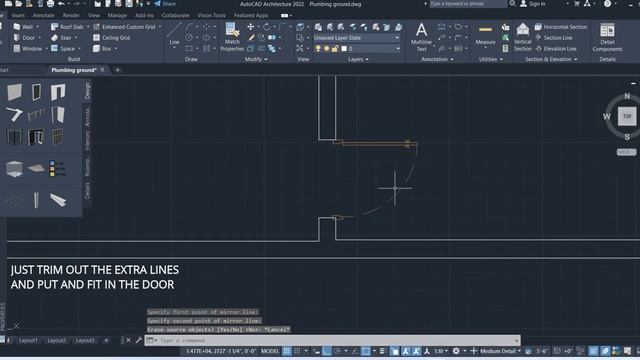Open annotation scale 1:10 dropdown
The width and height of the screenshot is (640, 360).
coord(441,351)
